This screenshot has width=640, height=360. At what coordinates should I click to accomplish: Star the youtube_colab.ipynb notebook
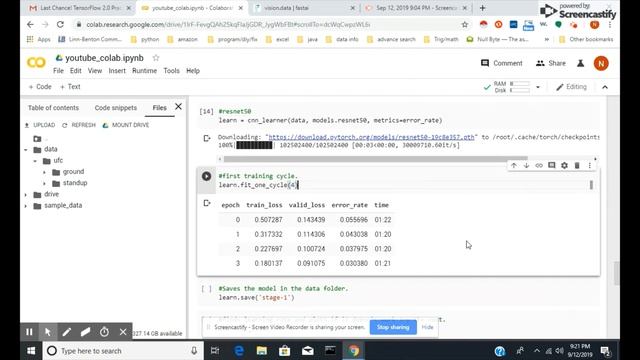click(156, 58)
